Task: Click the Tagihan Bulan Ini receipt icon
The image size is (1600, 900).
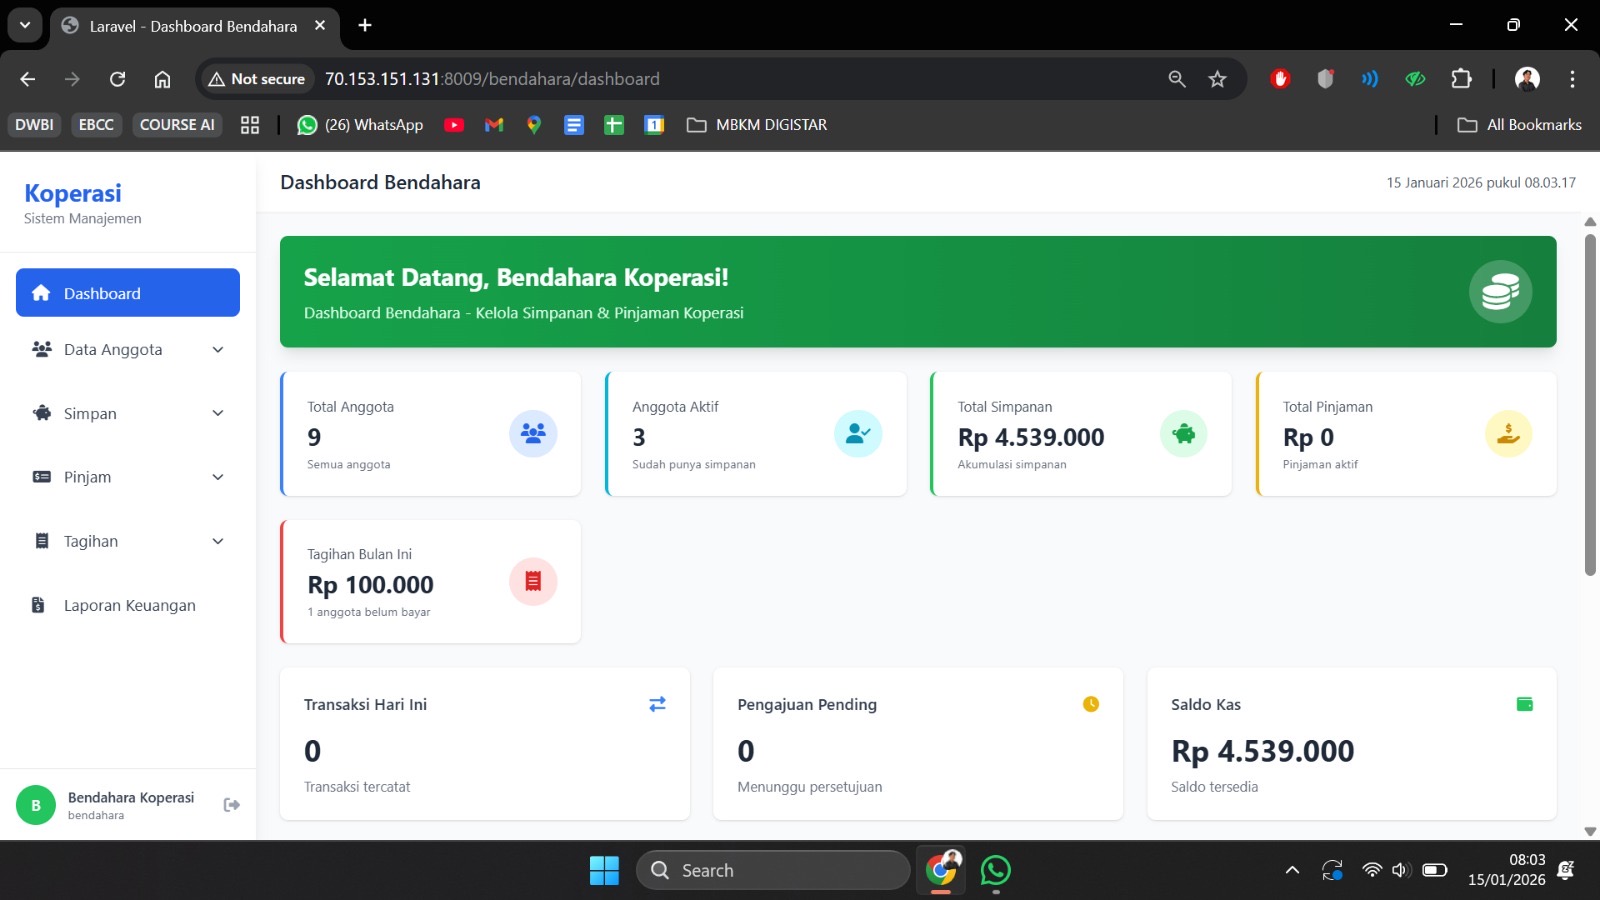Action: click(533, 581)
